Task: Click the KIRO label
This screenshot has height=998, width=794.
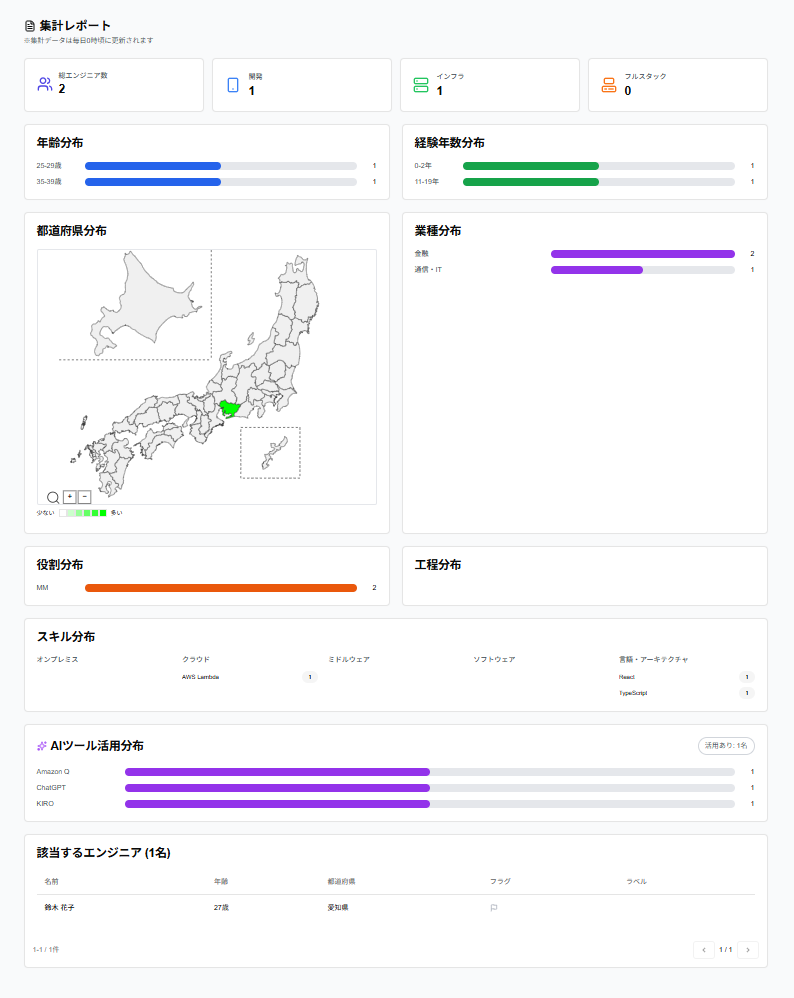Action: click(x=45, y=804)
